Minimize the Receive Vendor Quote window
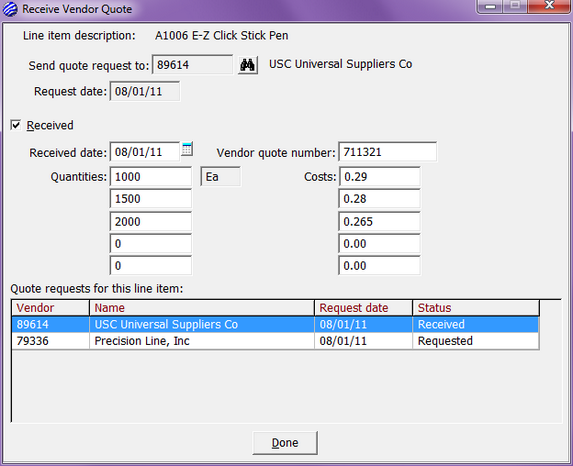This screenshot has height=466, width=573. [x=490, y=6]
